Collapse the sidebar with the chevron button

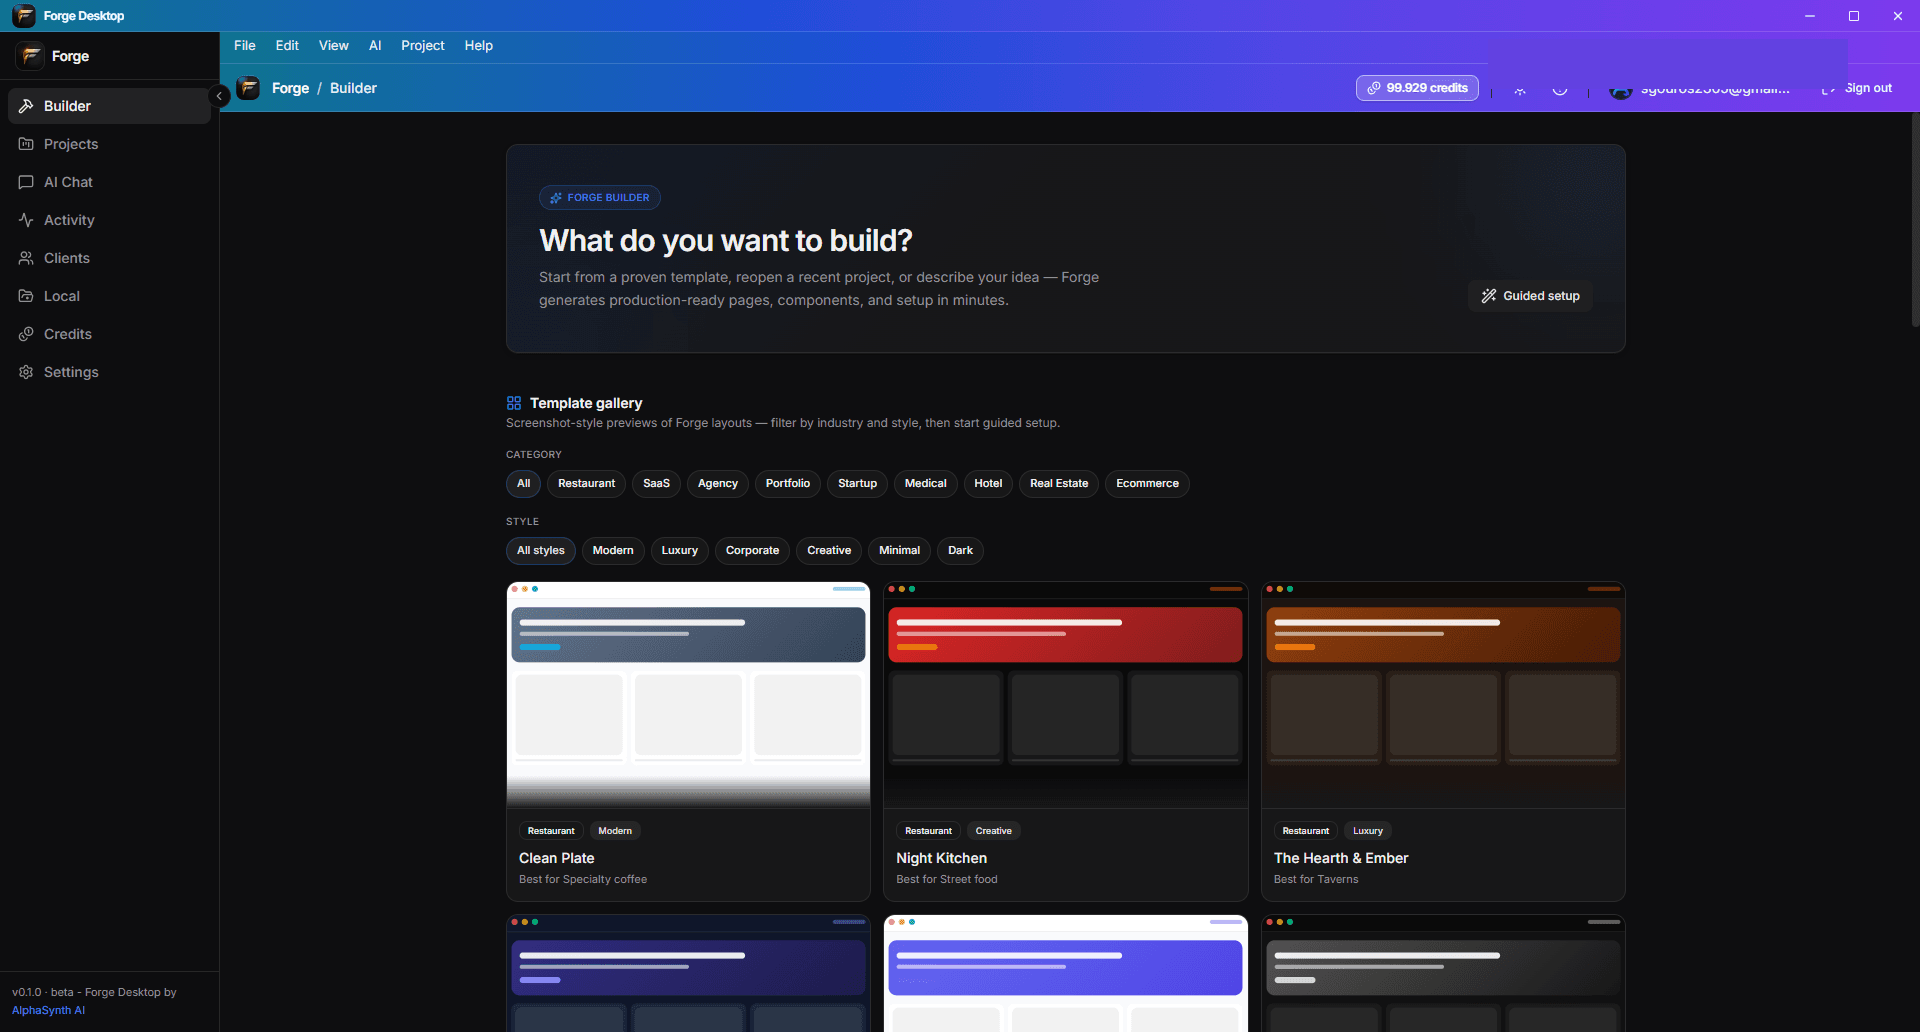point(219,96)
